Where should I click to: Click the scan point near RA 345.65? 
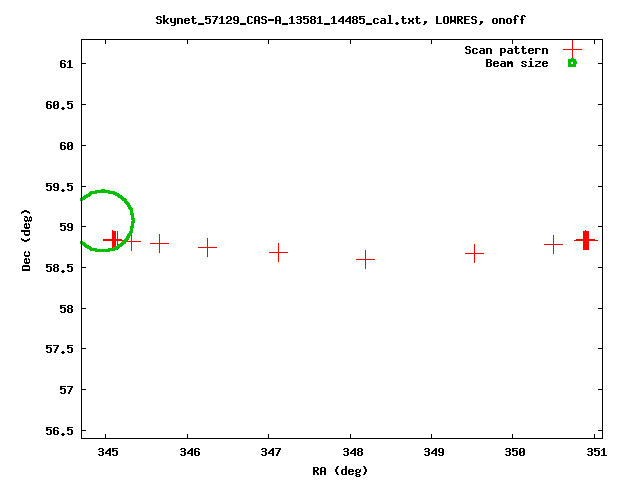159,244
